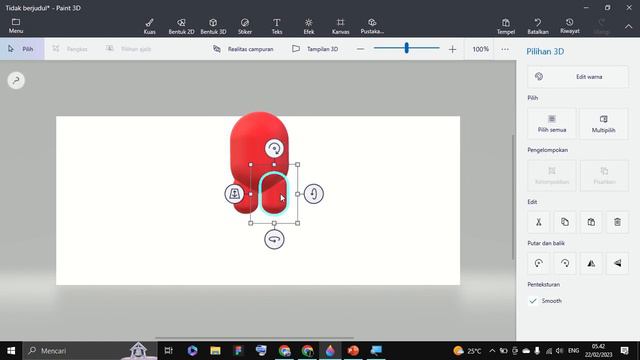Open the three-dots more options menu
Image resolution: width=640 pixels, height=360 pixels.
click(x=505, y=49)
